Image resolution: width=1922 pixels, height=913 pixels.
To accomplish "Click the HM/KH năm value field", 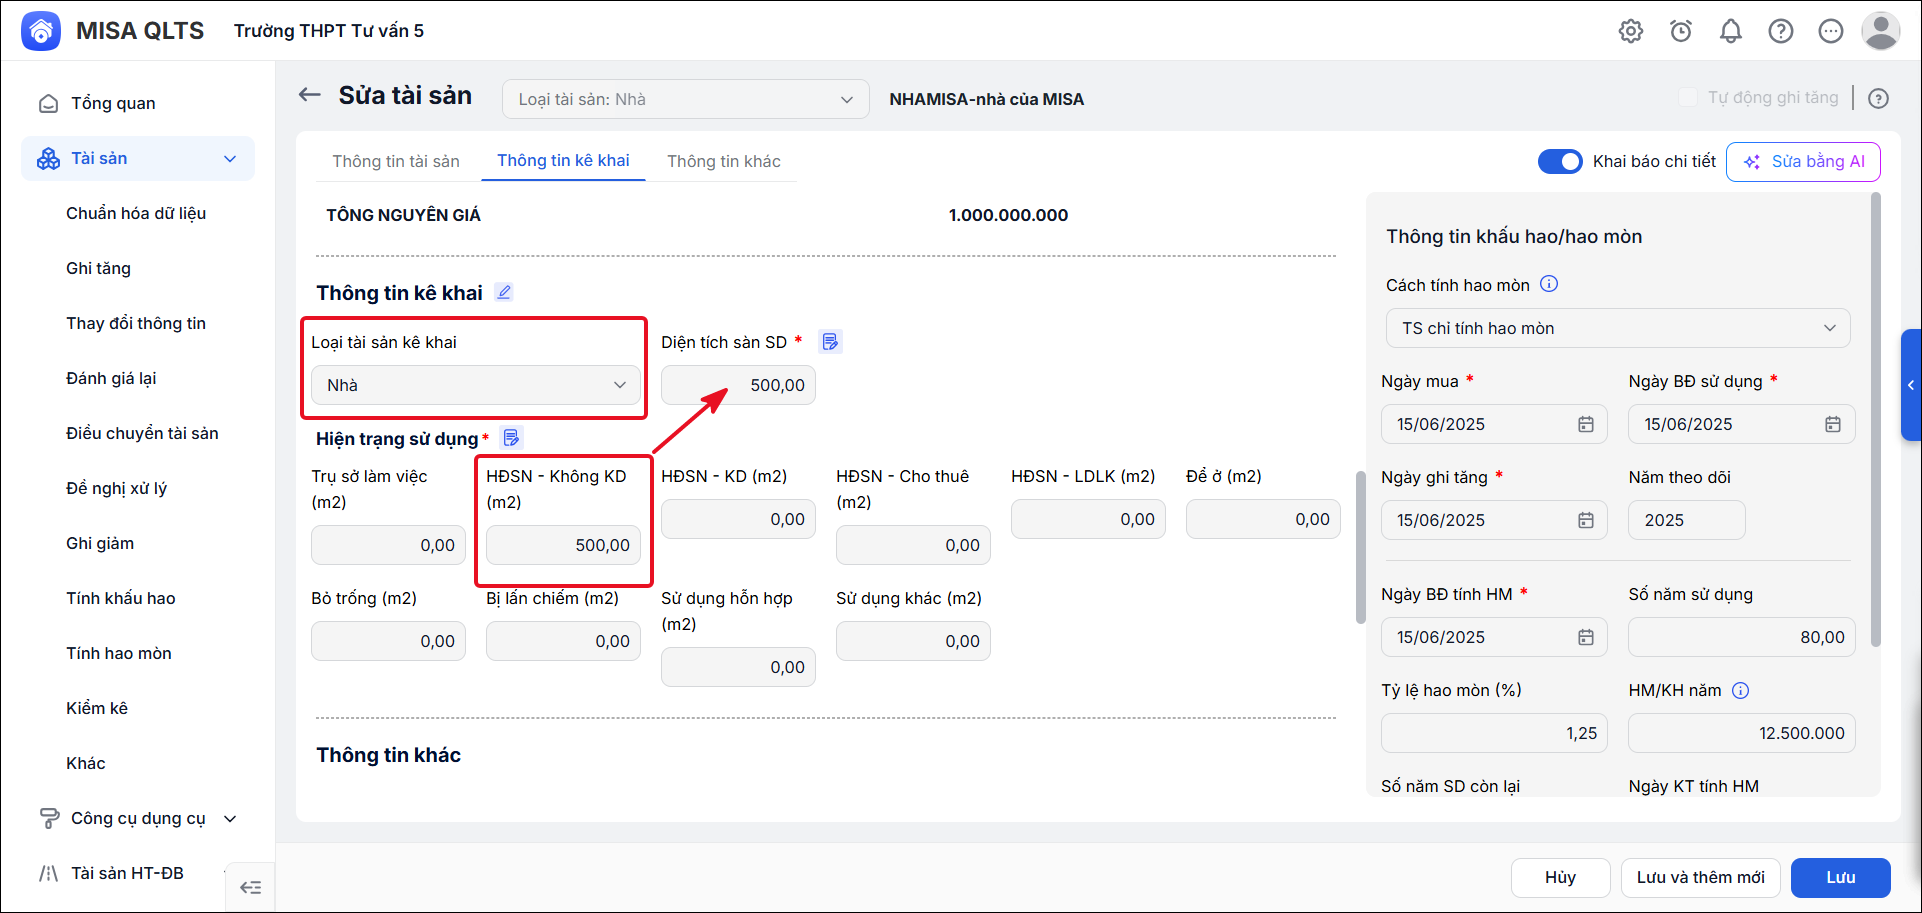I will pos(1741,733).
